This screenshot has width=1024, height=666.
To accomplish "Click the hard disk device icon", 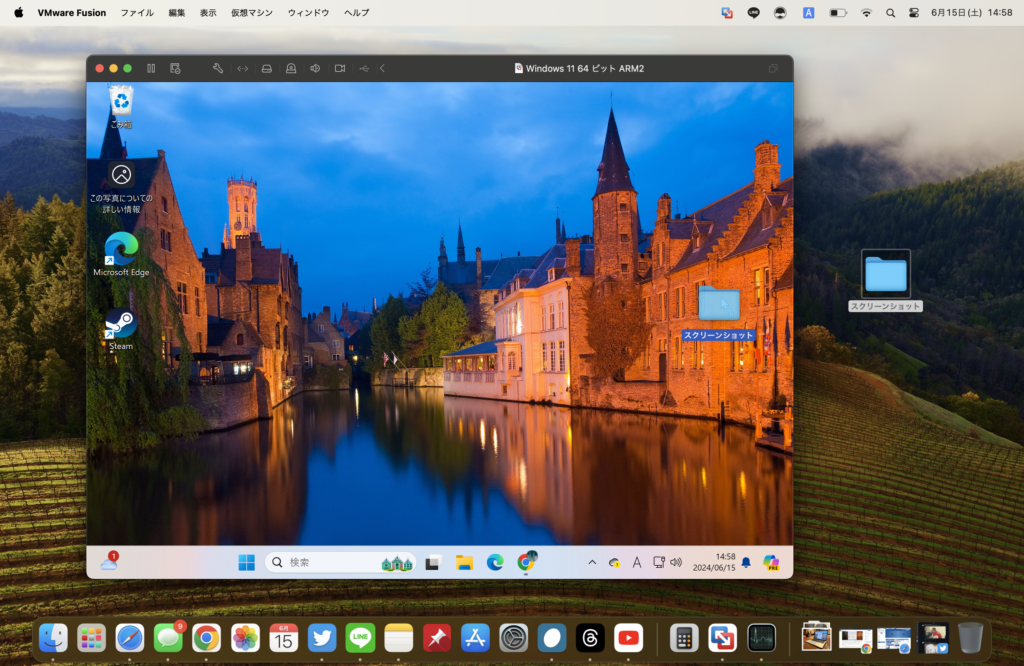I will [x=266, y=68].
